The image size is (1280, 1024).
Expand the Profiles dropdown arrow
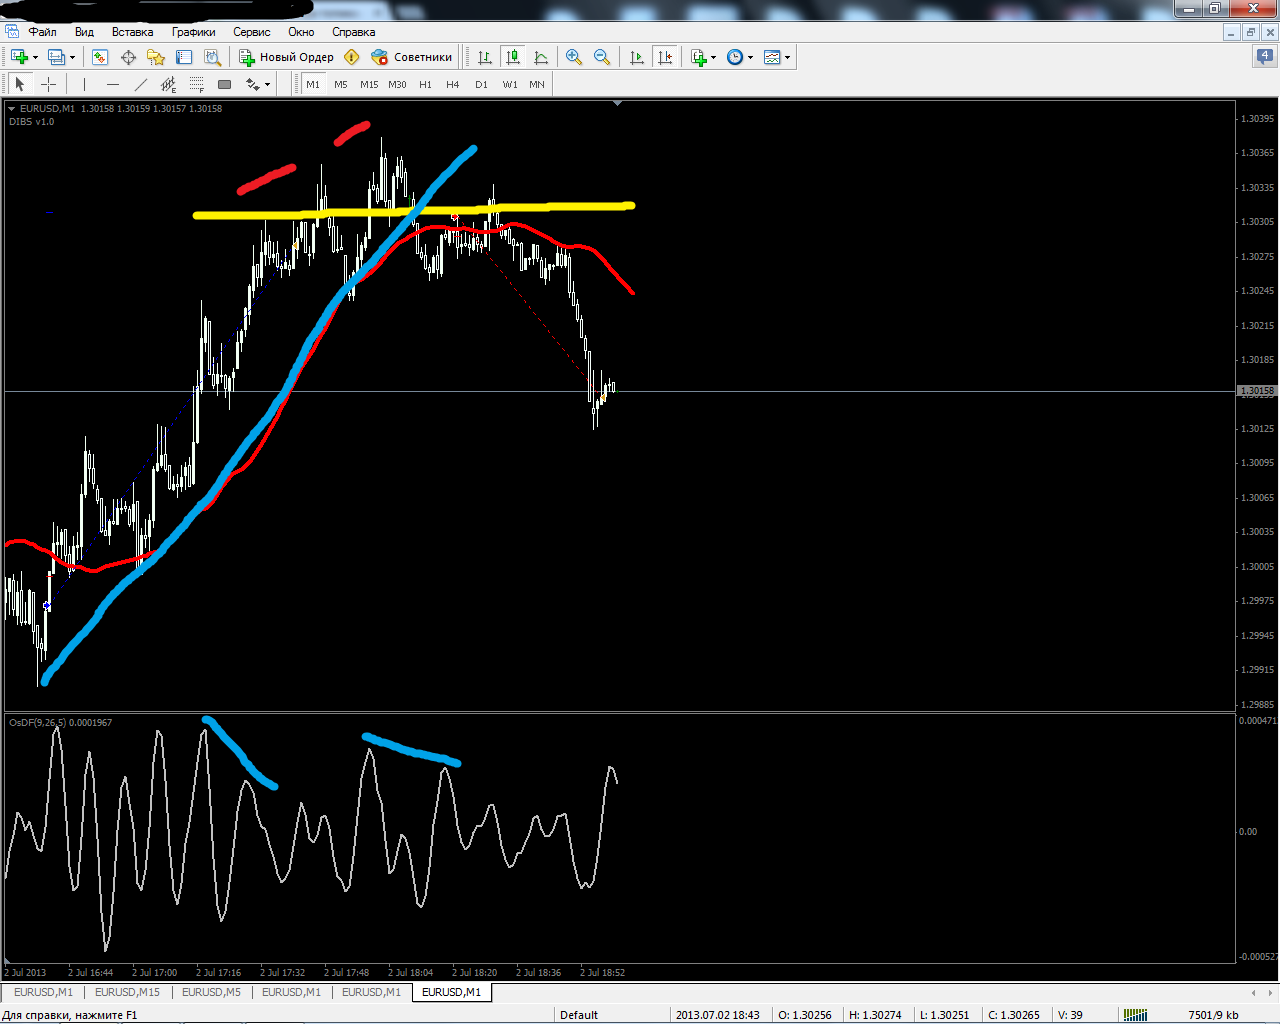click(x=72, y=57)
